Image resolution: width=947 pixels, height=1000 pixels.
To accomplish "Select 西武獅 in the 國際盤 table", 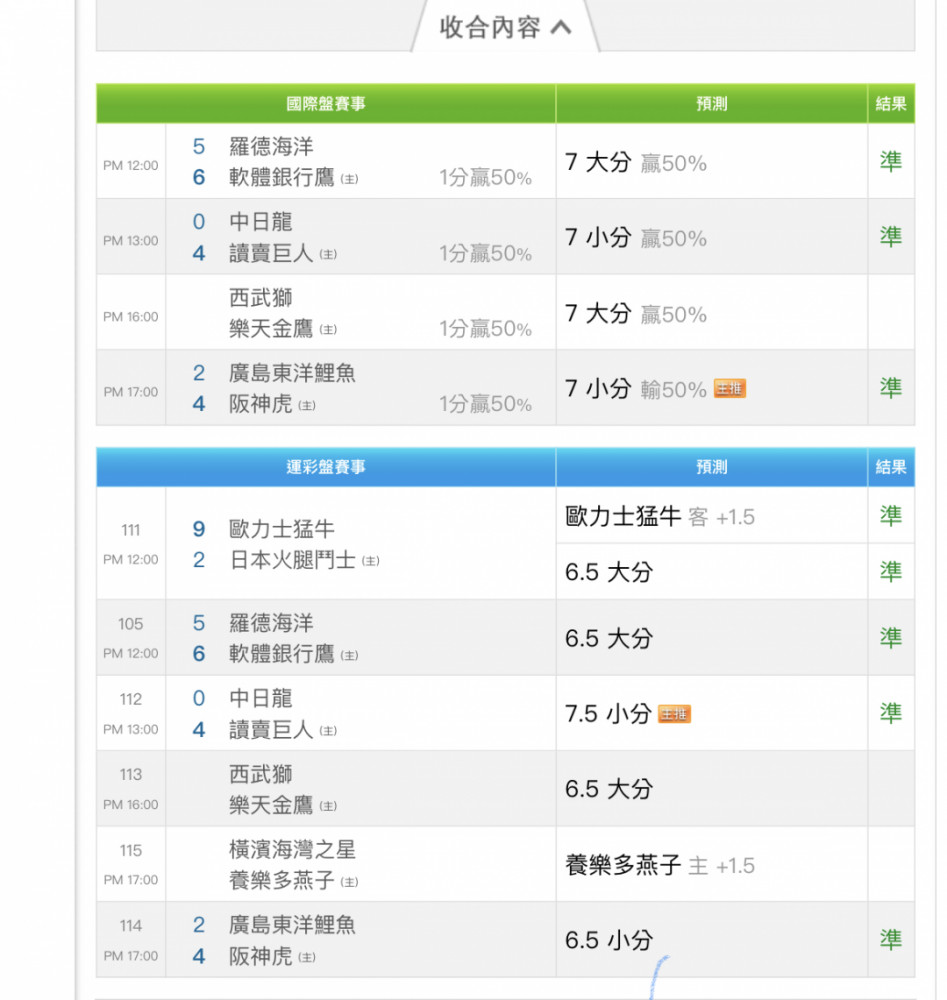I will [x=260, y=297].
